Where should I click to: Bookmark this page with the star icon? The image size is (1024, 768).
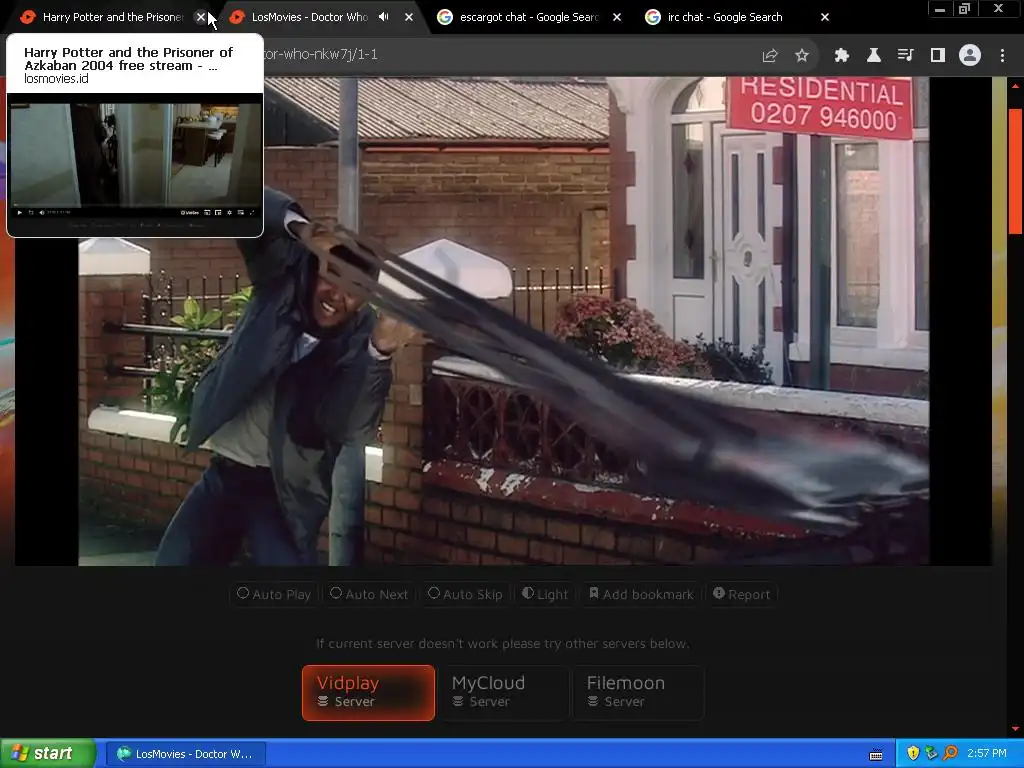tap(802, 56)
